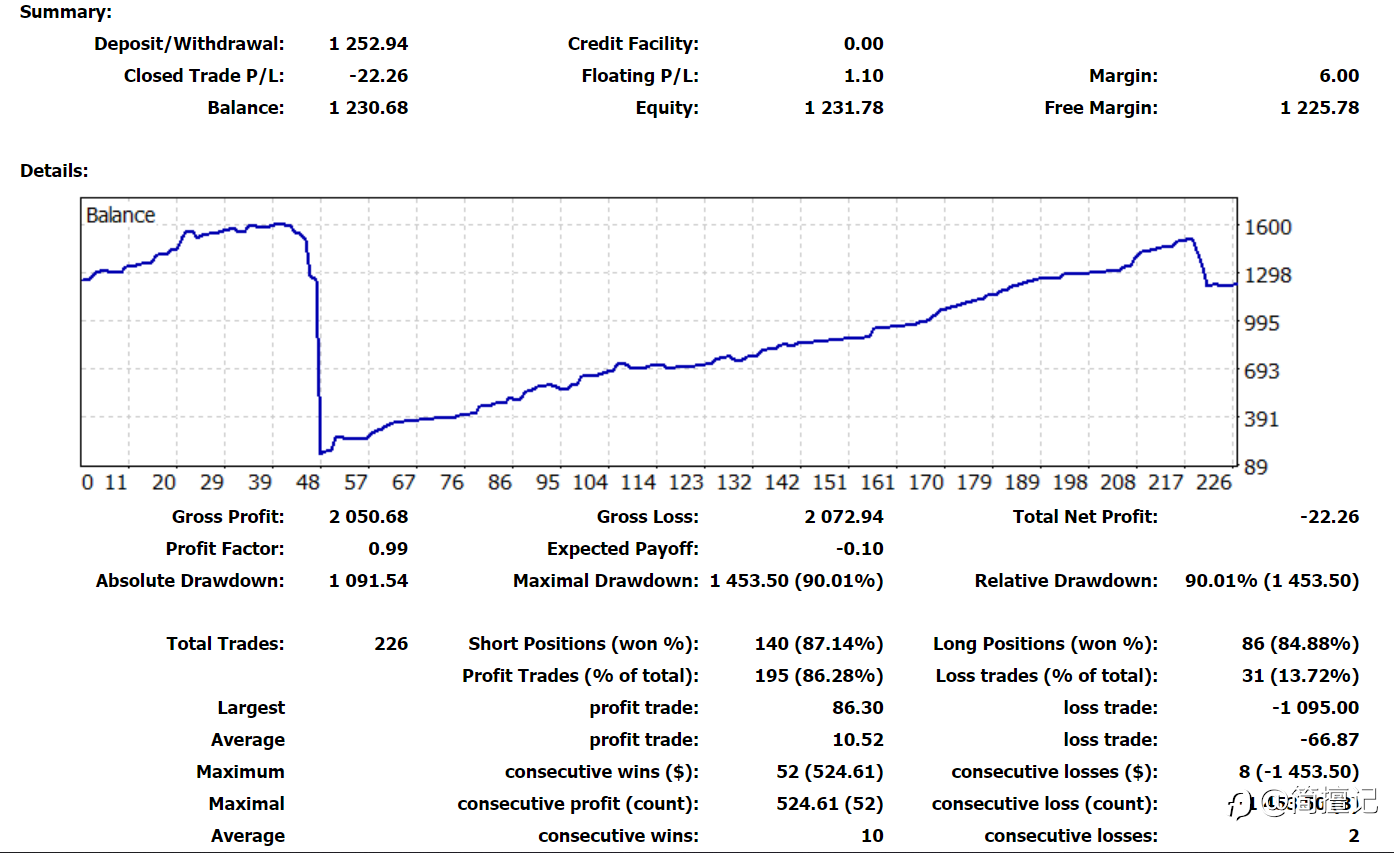Select the Deposit/Withdrawal value 1 252.94

(368, 43)
